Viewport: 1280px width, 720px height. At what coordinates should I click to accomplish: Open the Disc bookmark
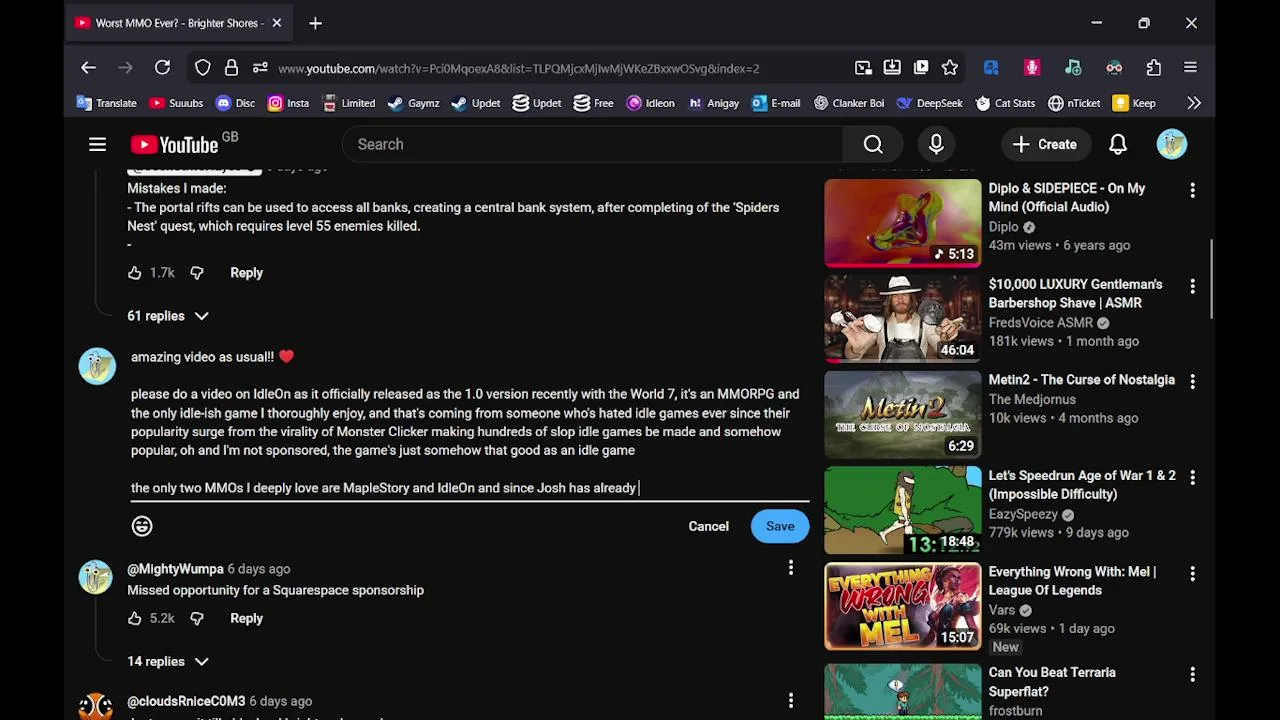click(x=235, y=103)
